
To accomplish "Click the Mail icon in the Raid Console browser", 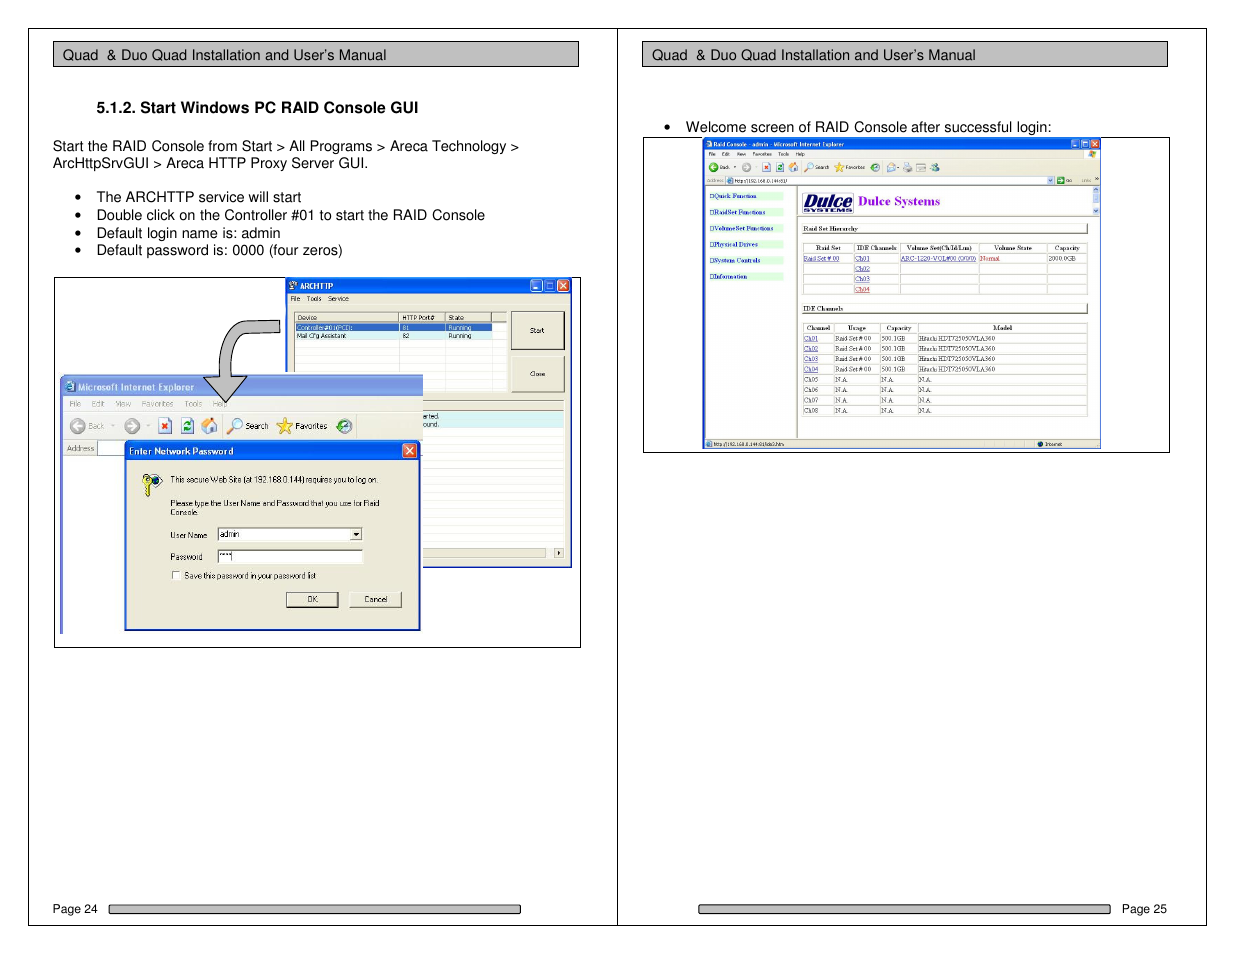I will coord(891,168).
